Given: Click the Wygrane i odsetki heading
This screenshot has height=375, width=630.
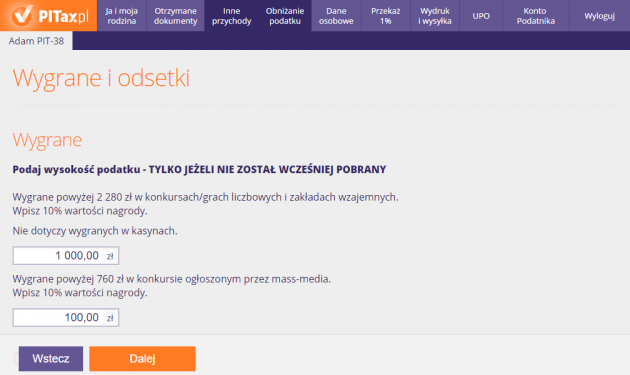Looking at the screenshot, I should pos(101,78).
